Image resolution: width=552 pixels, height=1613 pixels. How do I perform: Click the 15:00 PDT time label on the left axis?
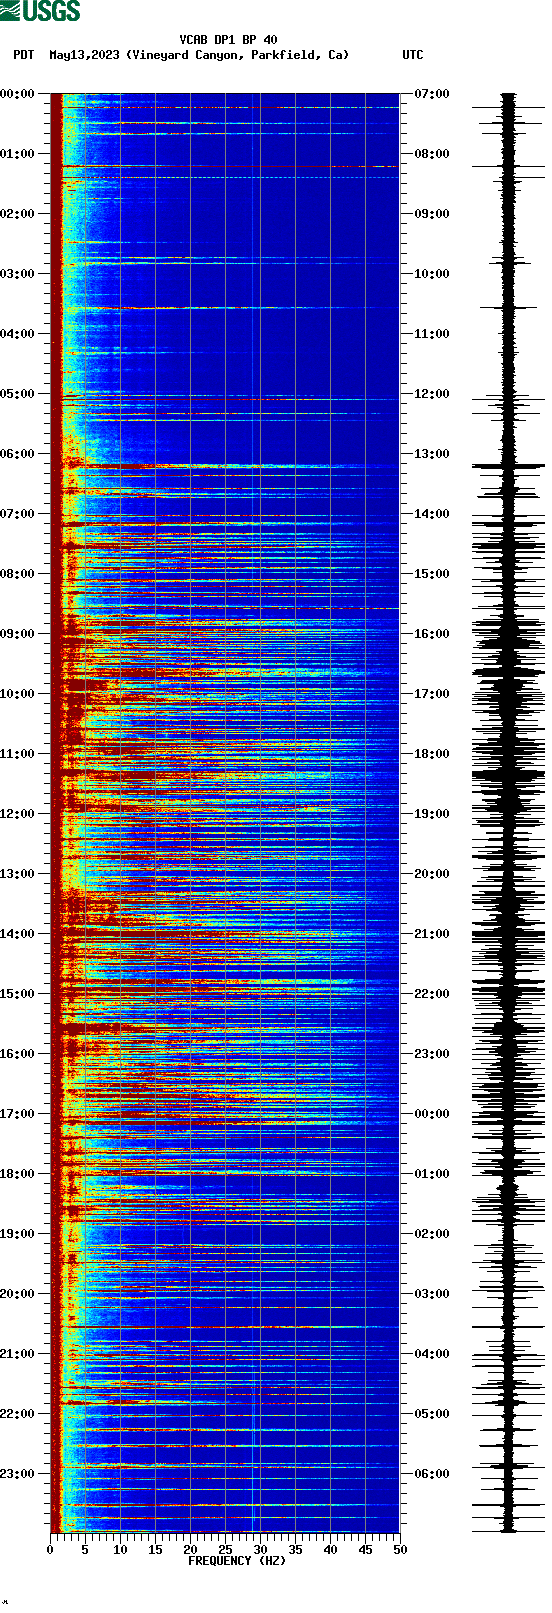pyautogui.click(x=17, y=994)
